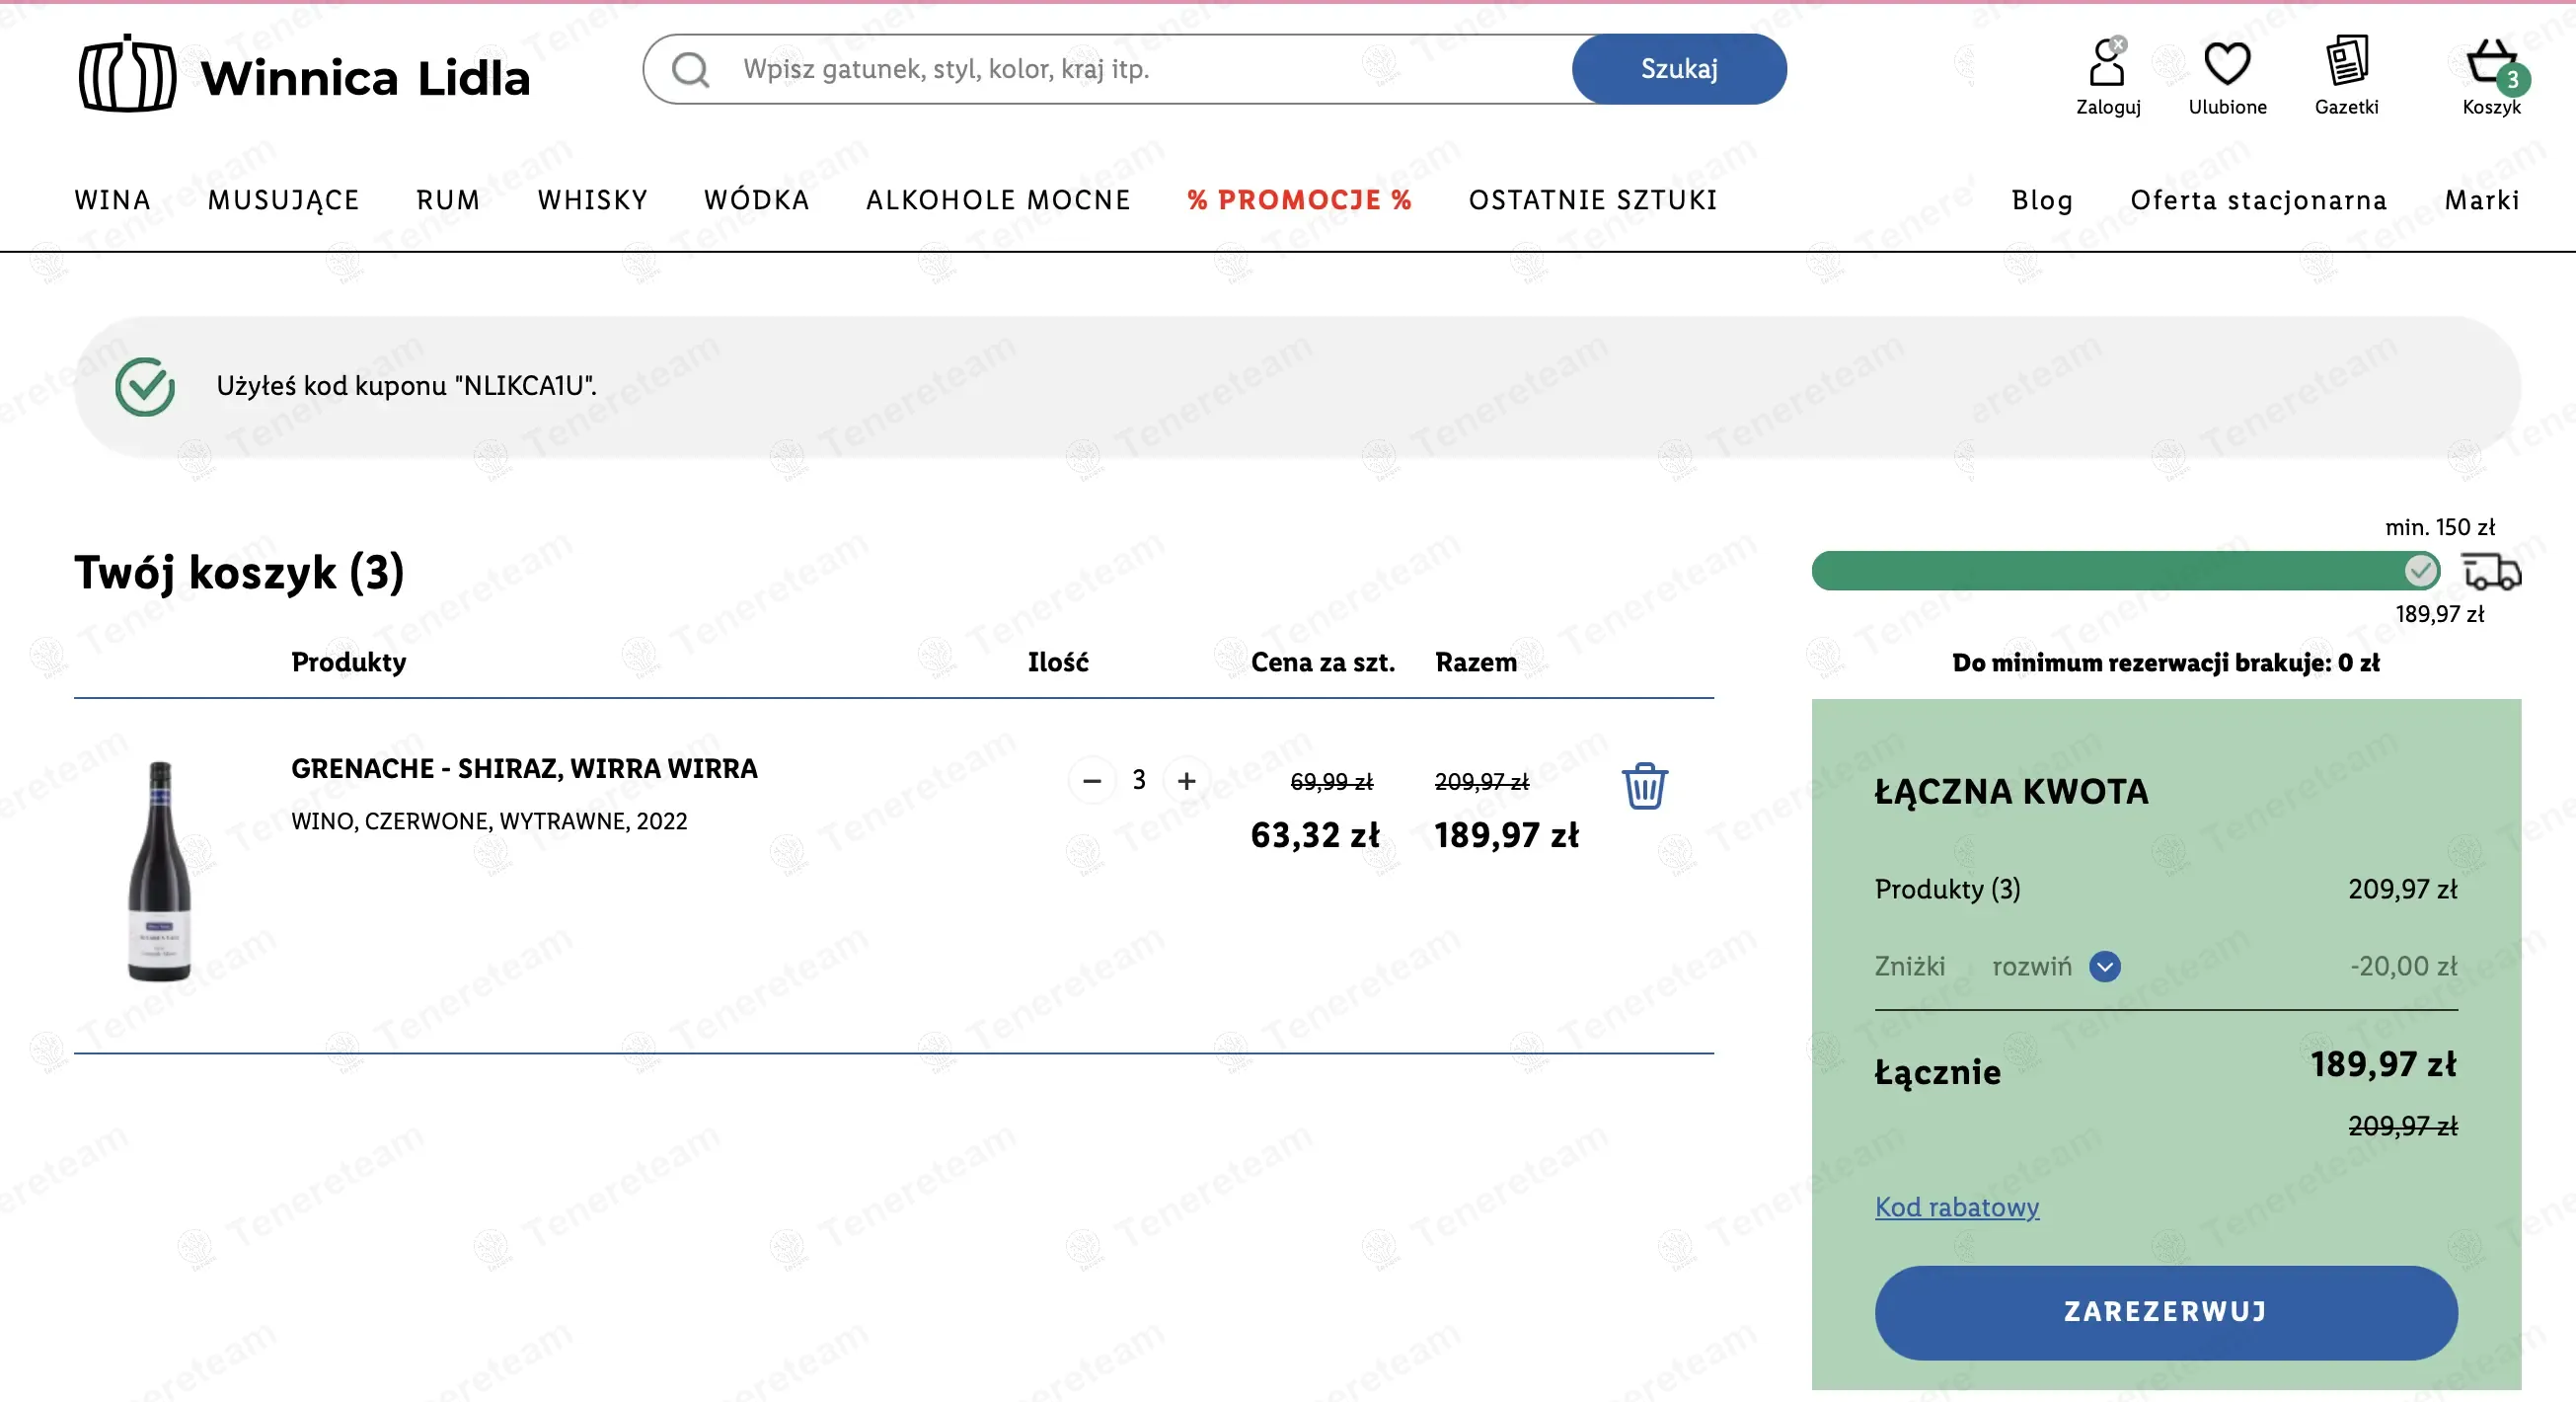
Task: Click 'min. 150 zł' label above progress bar
Action: click(2439, 527)
